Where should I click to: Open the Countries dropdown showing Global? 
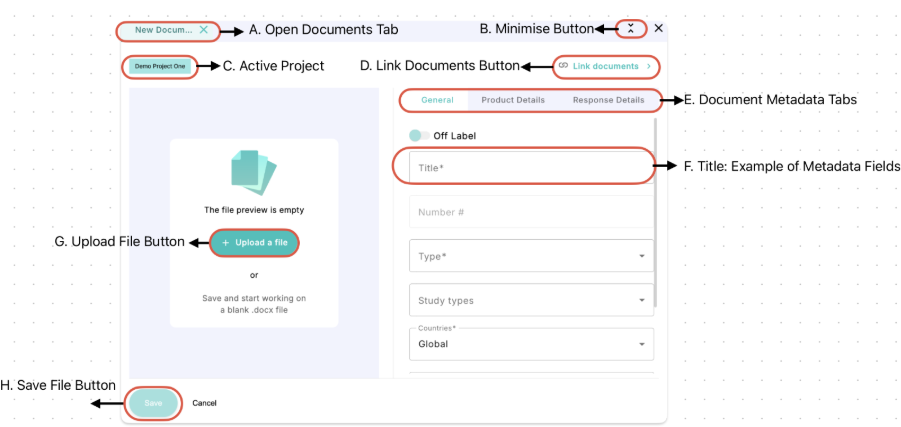click(532, 344)
